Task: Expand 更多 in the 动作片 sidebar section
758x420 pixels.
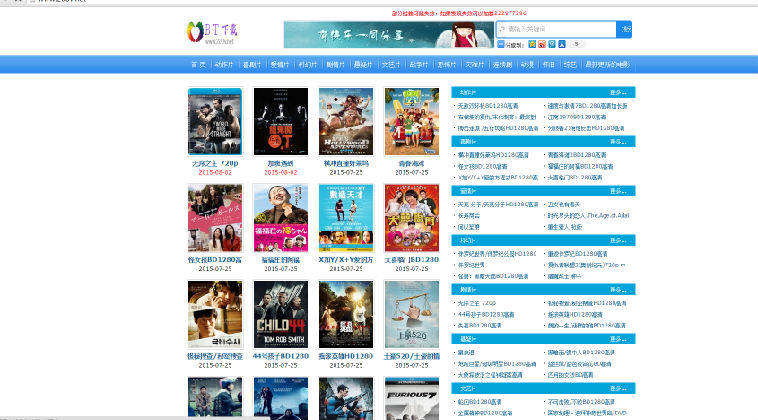Action: coord(618,92)
